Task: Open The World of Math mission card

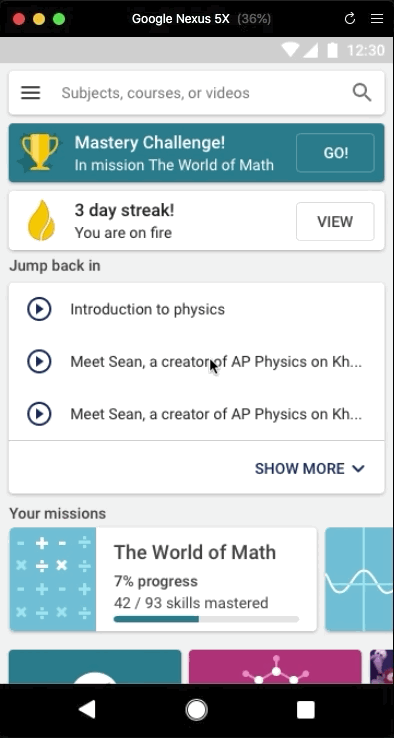Action: pos(163,579)
